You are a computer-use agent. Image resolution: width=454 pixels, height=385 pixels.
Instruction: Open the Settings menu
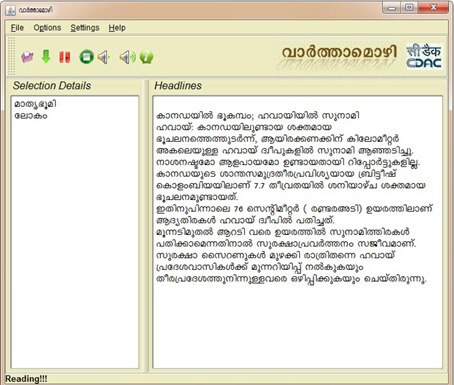85,28
